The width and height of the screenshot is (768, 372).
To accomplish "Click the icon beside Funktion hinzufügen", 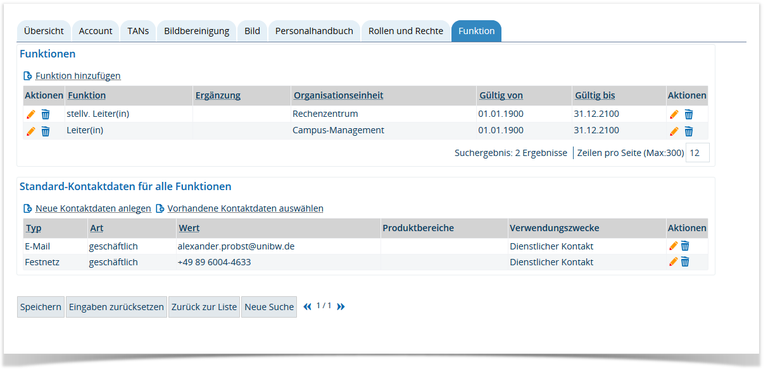I will coord(28,76).
